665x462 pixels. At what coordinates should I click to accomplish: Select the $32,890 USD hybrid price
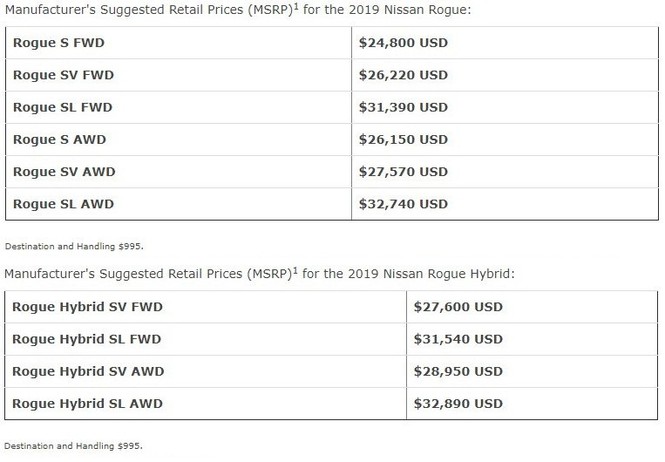click(458, 403)
